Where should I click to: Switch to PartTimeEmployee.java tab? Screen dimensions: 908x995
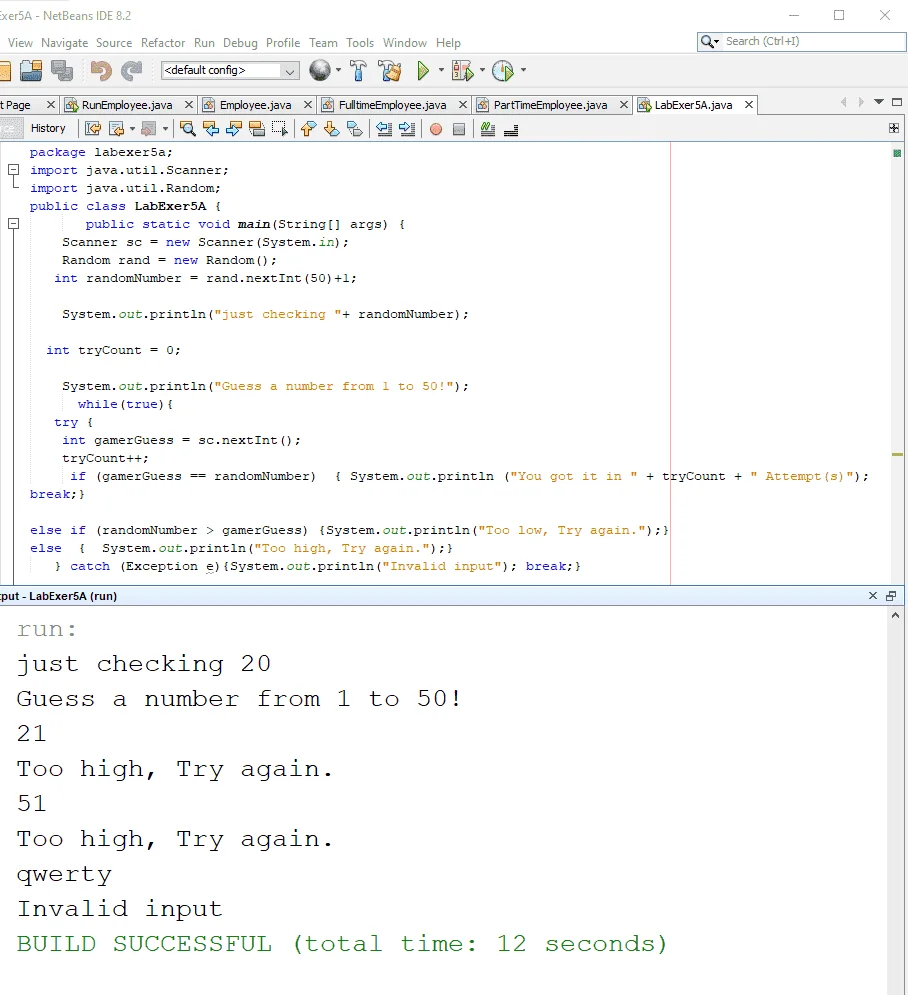[550, 105]
